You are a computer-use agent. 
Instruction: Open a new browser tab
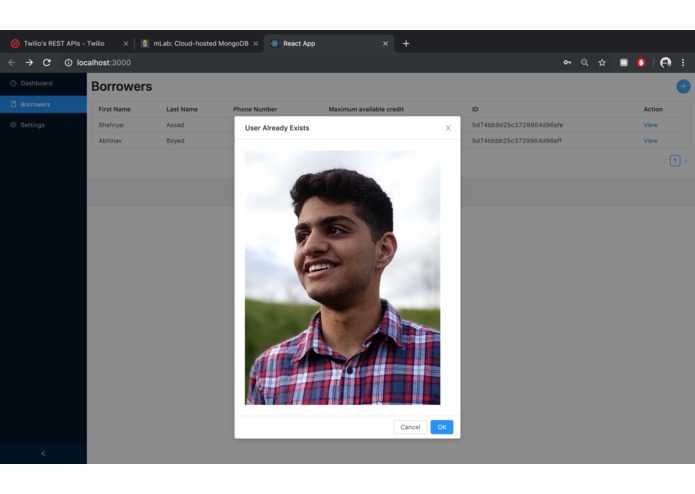(406, 43)
